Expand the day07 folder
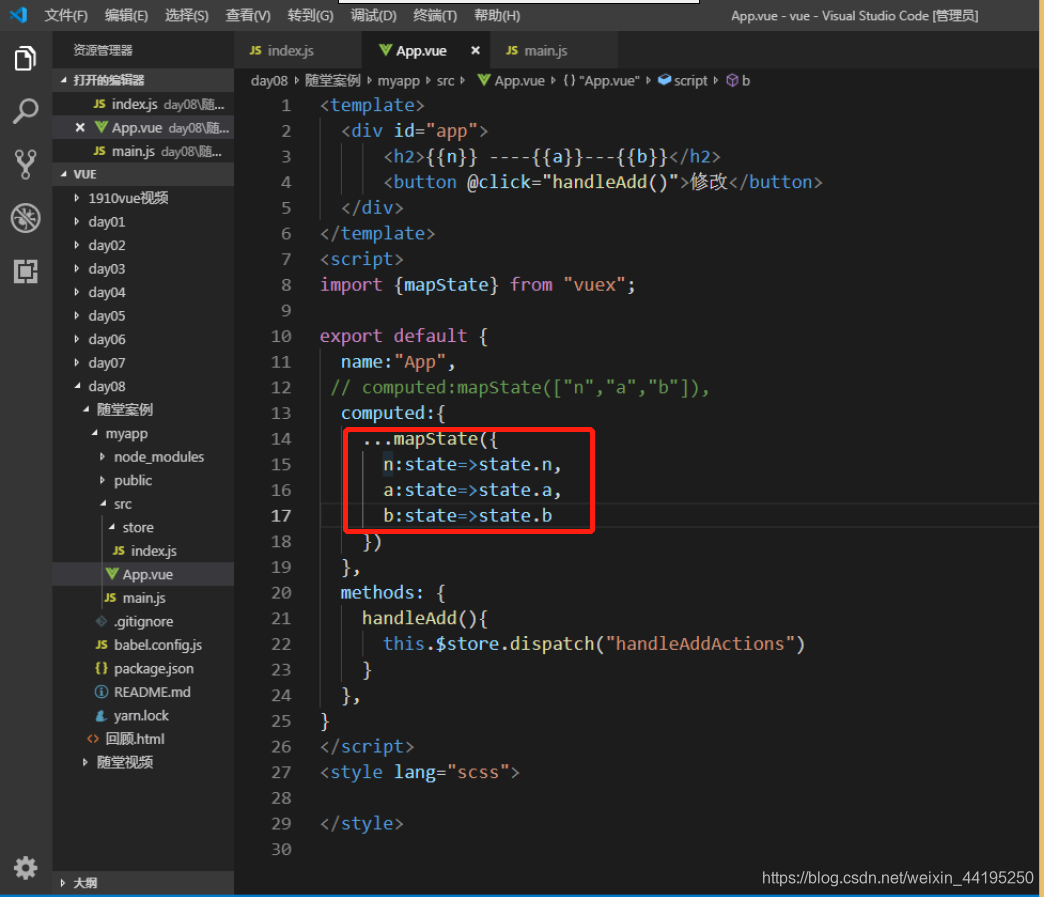 [143, 362]
